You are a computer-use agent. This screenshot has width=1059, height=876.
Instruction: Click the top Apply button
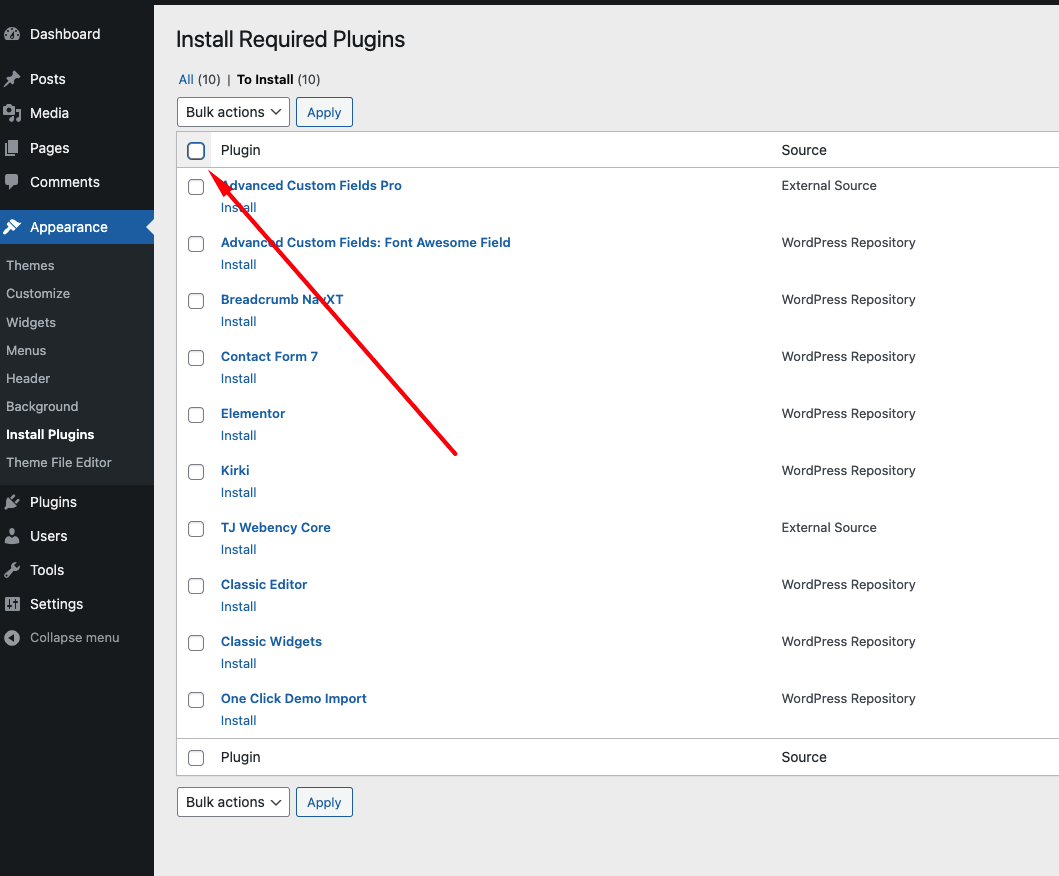(324, 112)
